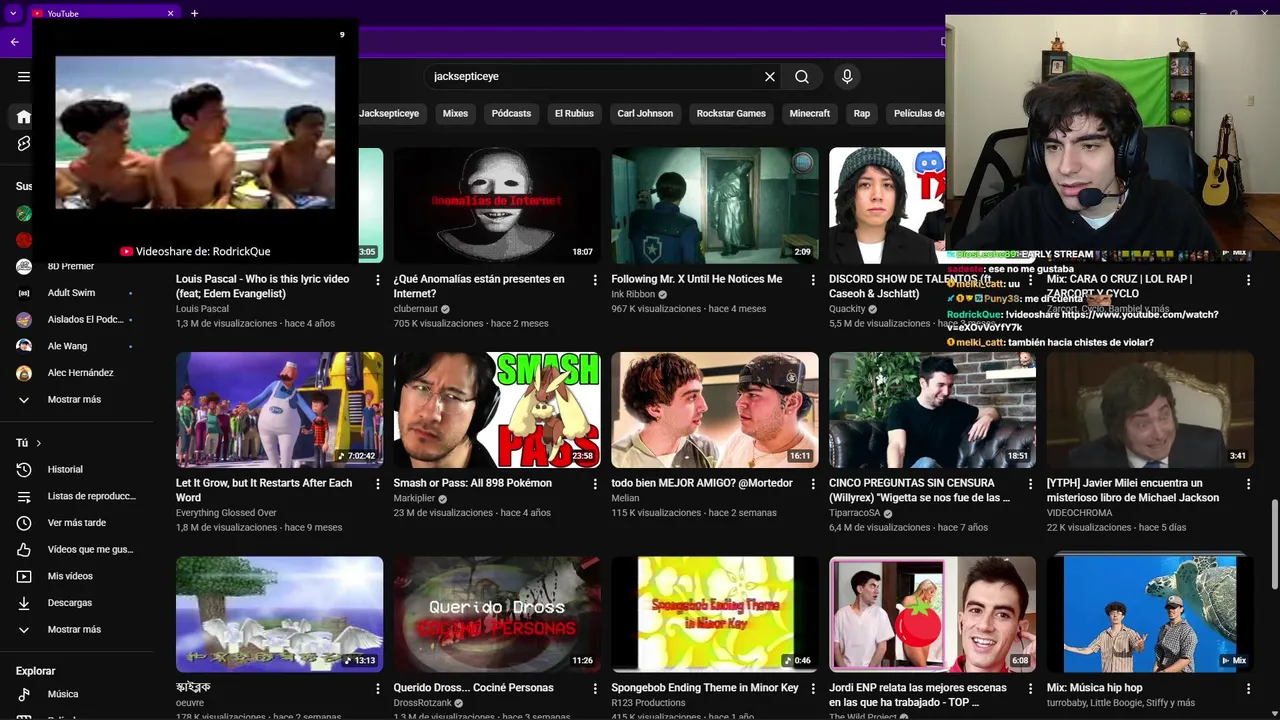This screenshot has width=1280, height=720.
Task: Open Videos que me gustan list
Action: click(x=78, y=550)
